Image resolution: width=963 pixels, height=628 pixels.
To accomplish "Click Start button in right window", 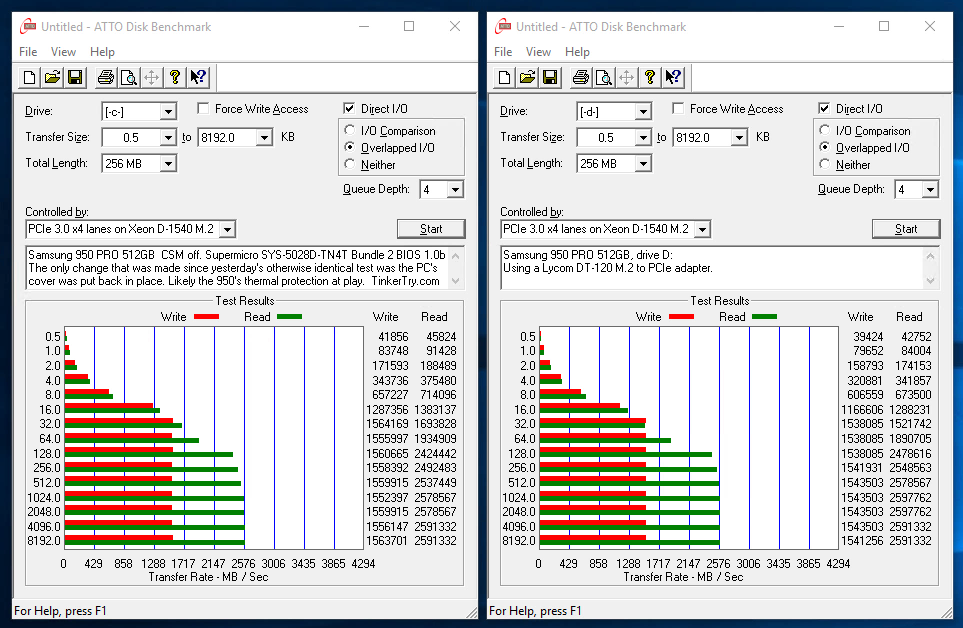I will [x=906, y=229].
